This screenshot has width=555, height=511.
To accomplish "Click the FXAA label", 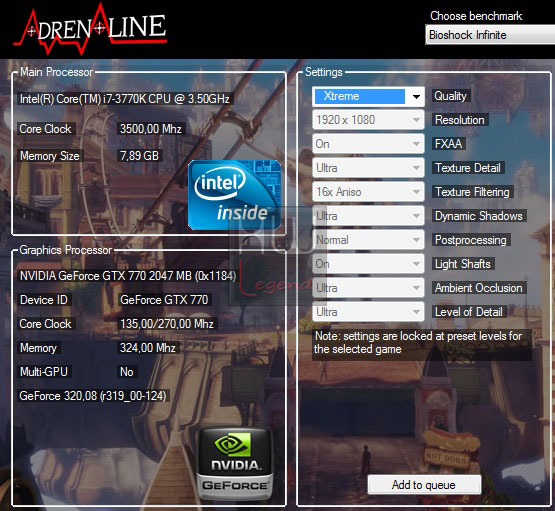I will 448,144.
